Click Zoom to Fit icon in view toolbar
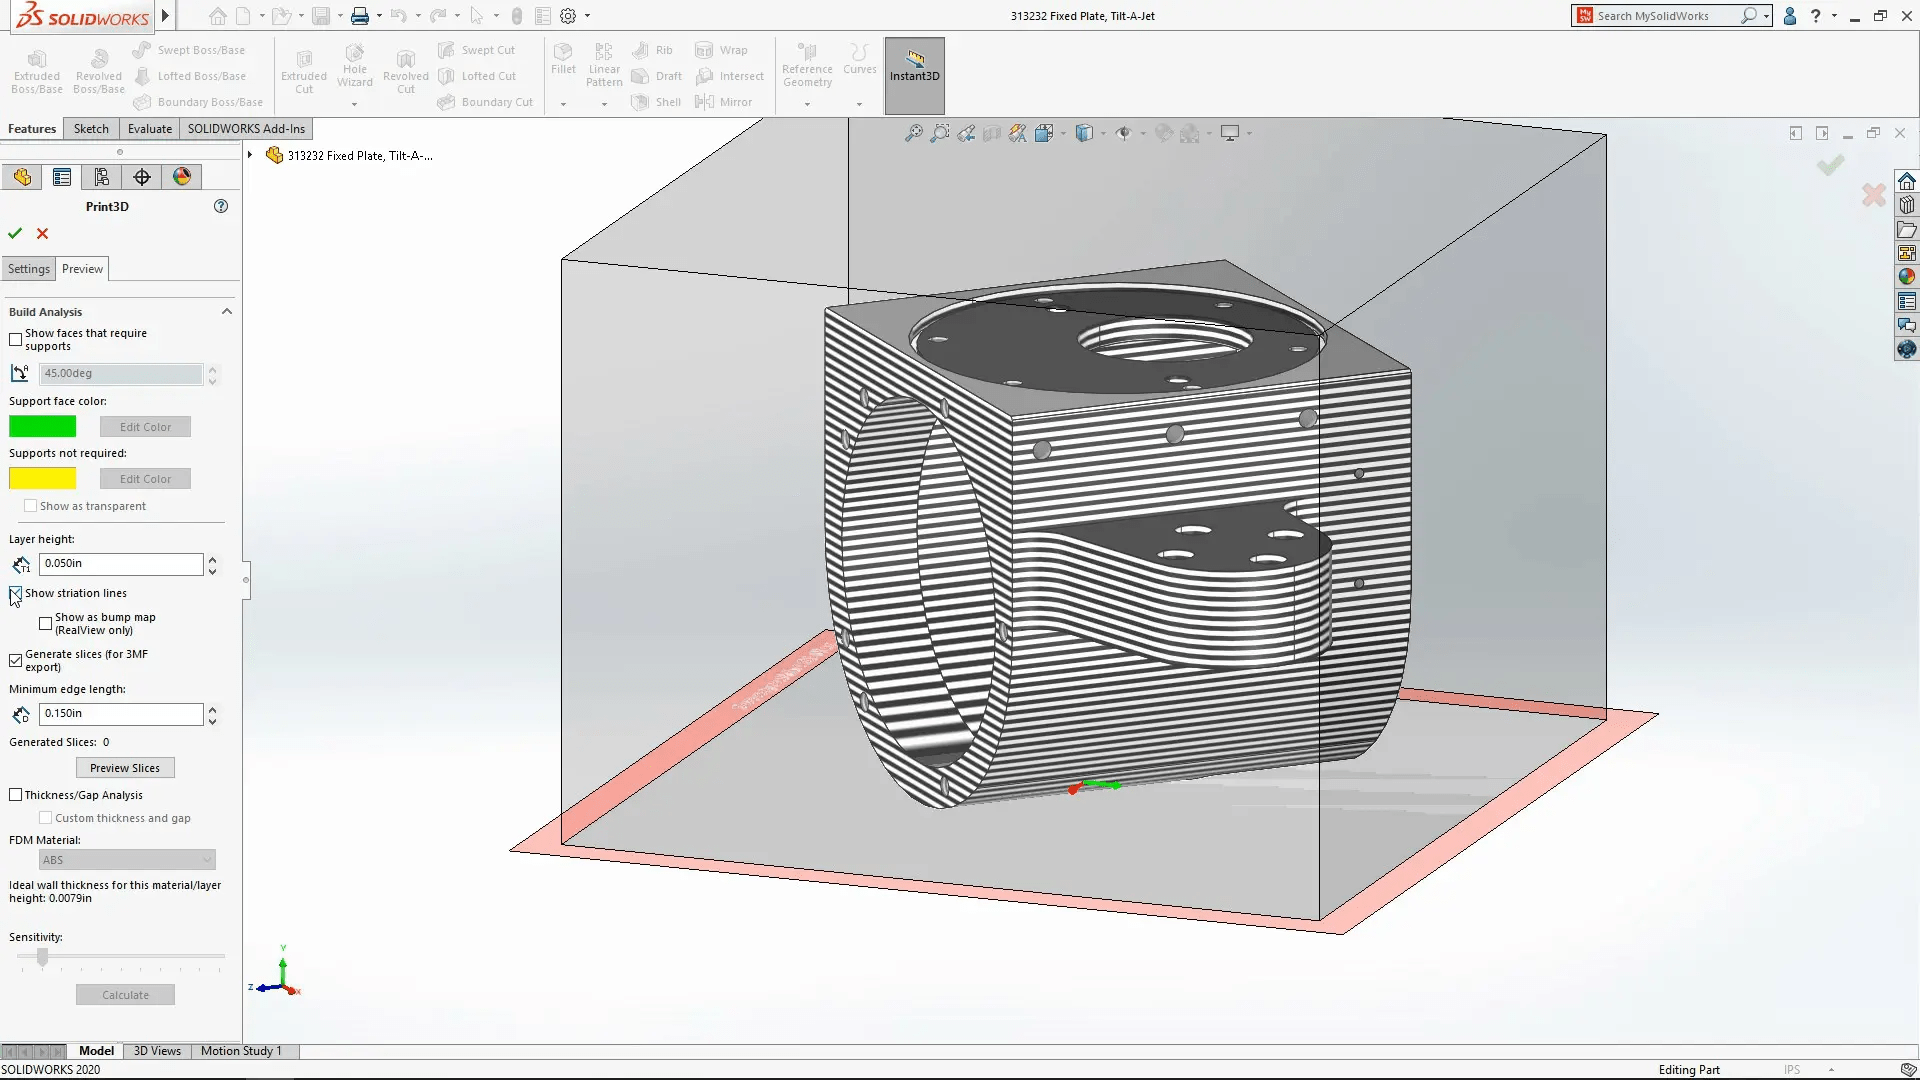 click(913, 133)
